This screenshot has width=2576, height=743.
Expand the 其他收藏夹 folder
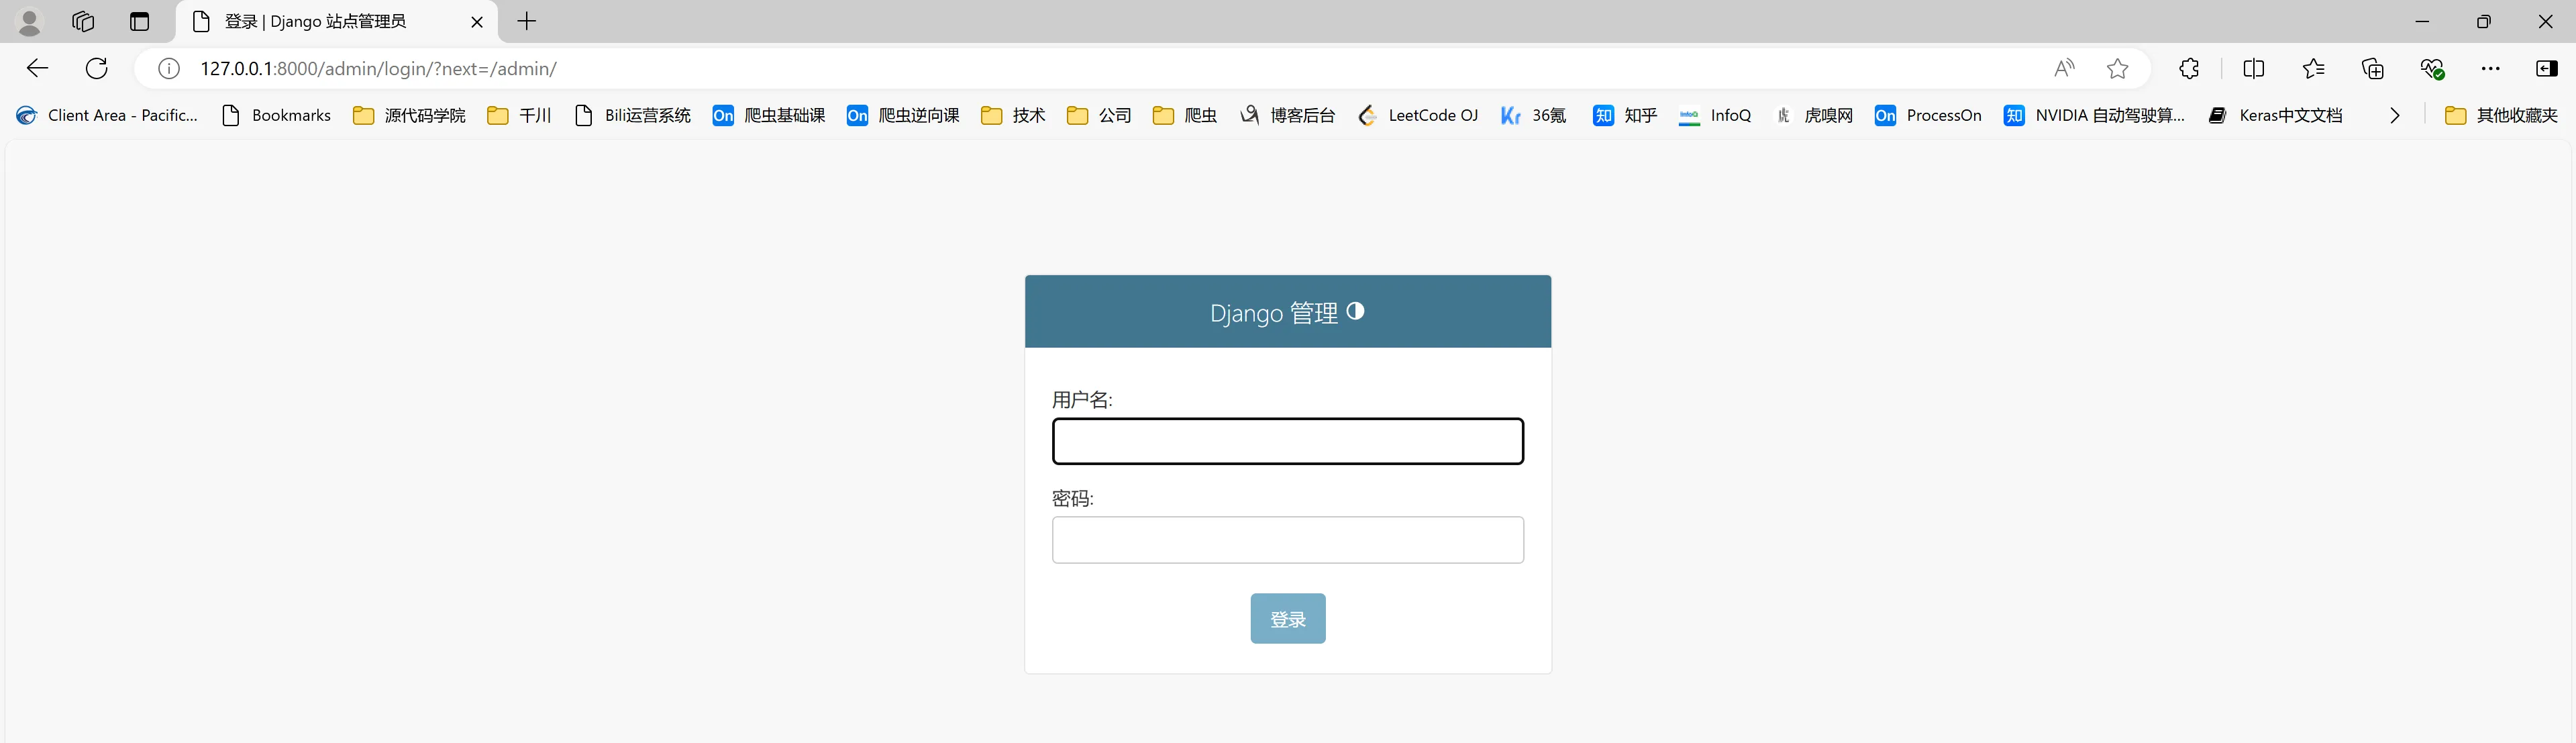2501,115
